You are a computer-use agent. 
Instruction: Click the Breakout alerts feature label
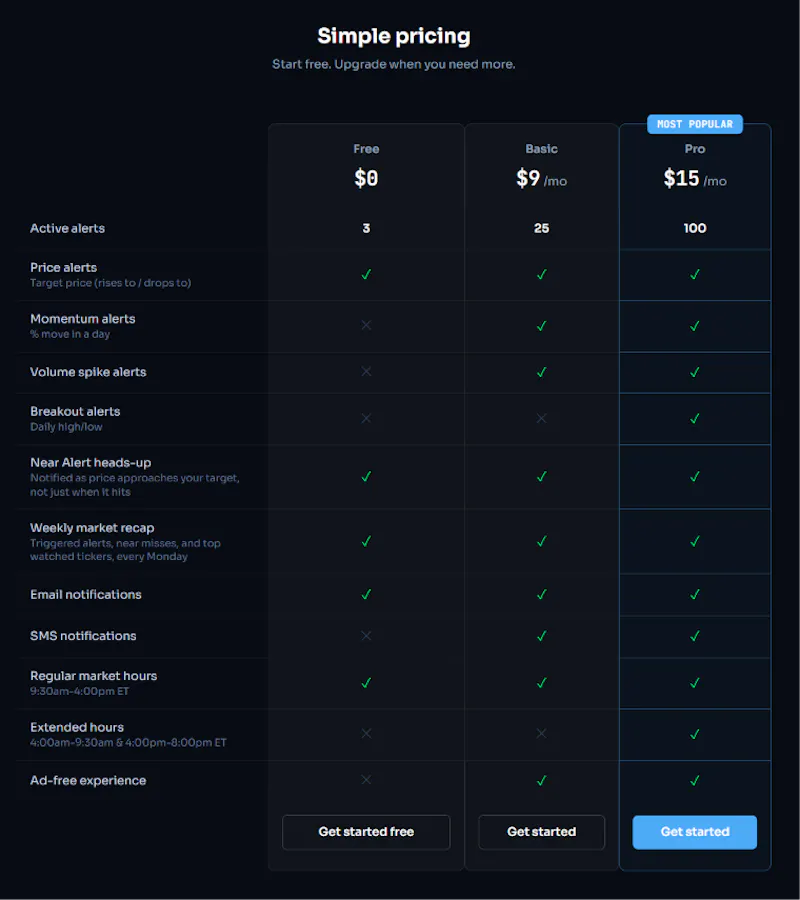(x=75, y=412)
